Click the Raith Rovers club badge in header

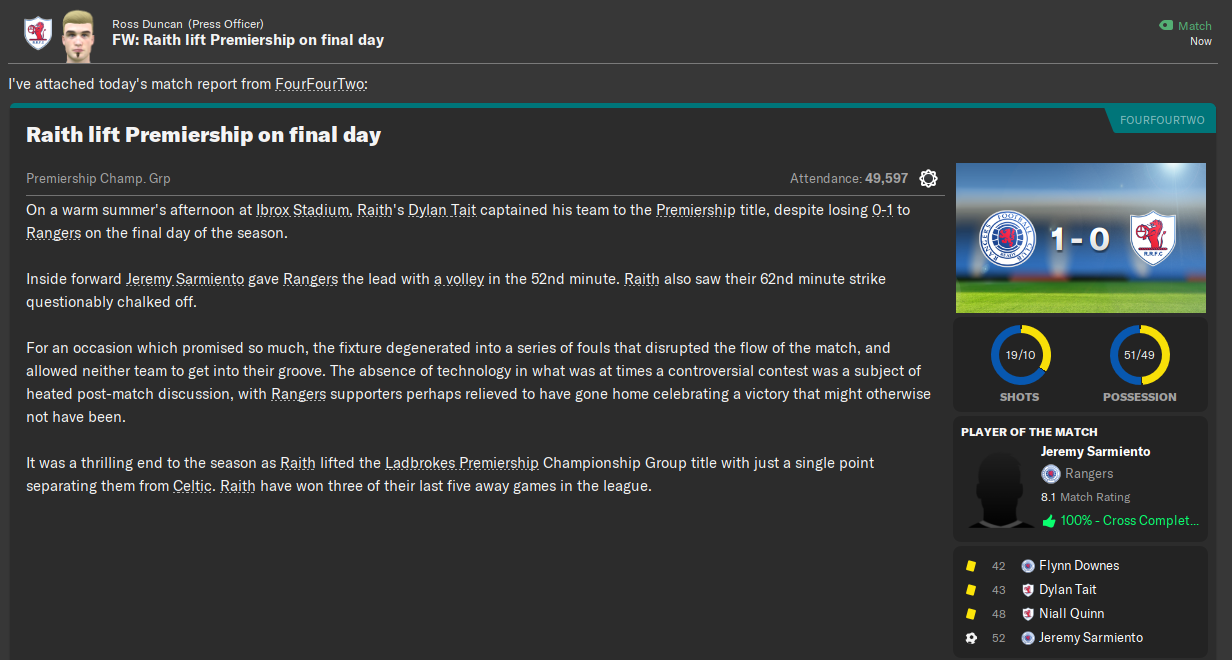click(x=38, y=32)
